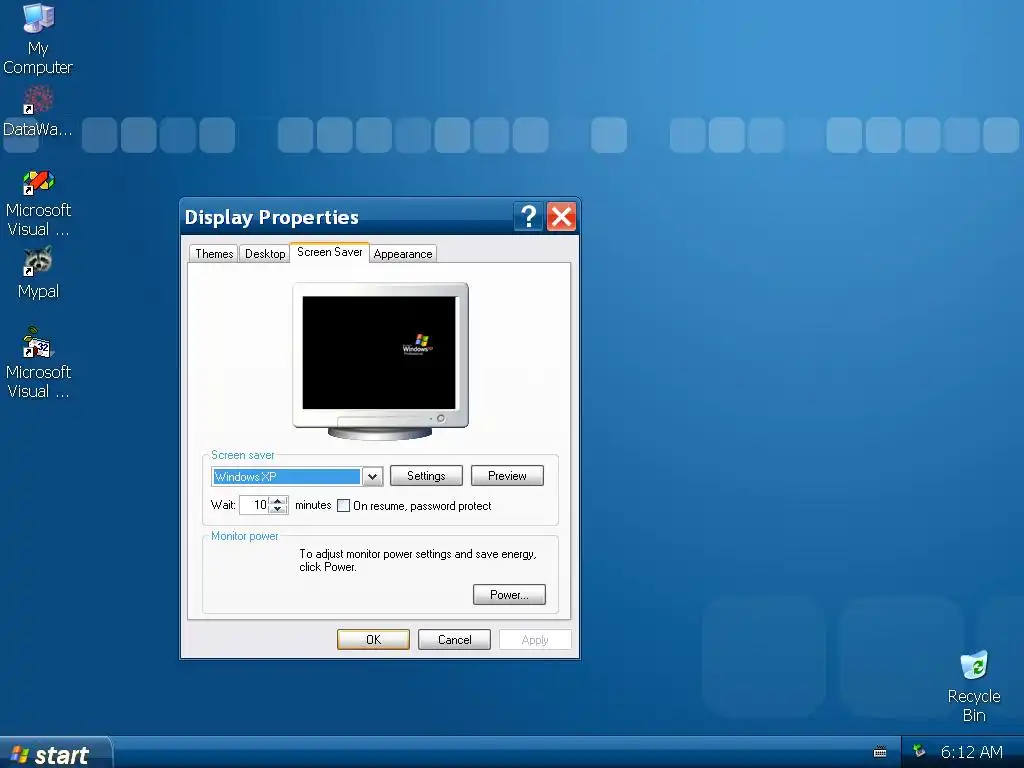Click the help question mark in Display Properties

(x=528, y=217)
